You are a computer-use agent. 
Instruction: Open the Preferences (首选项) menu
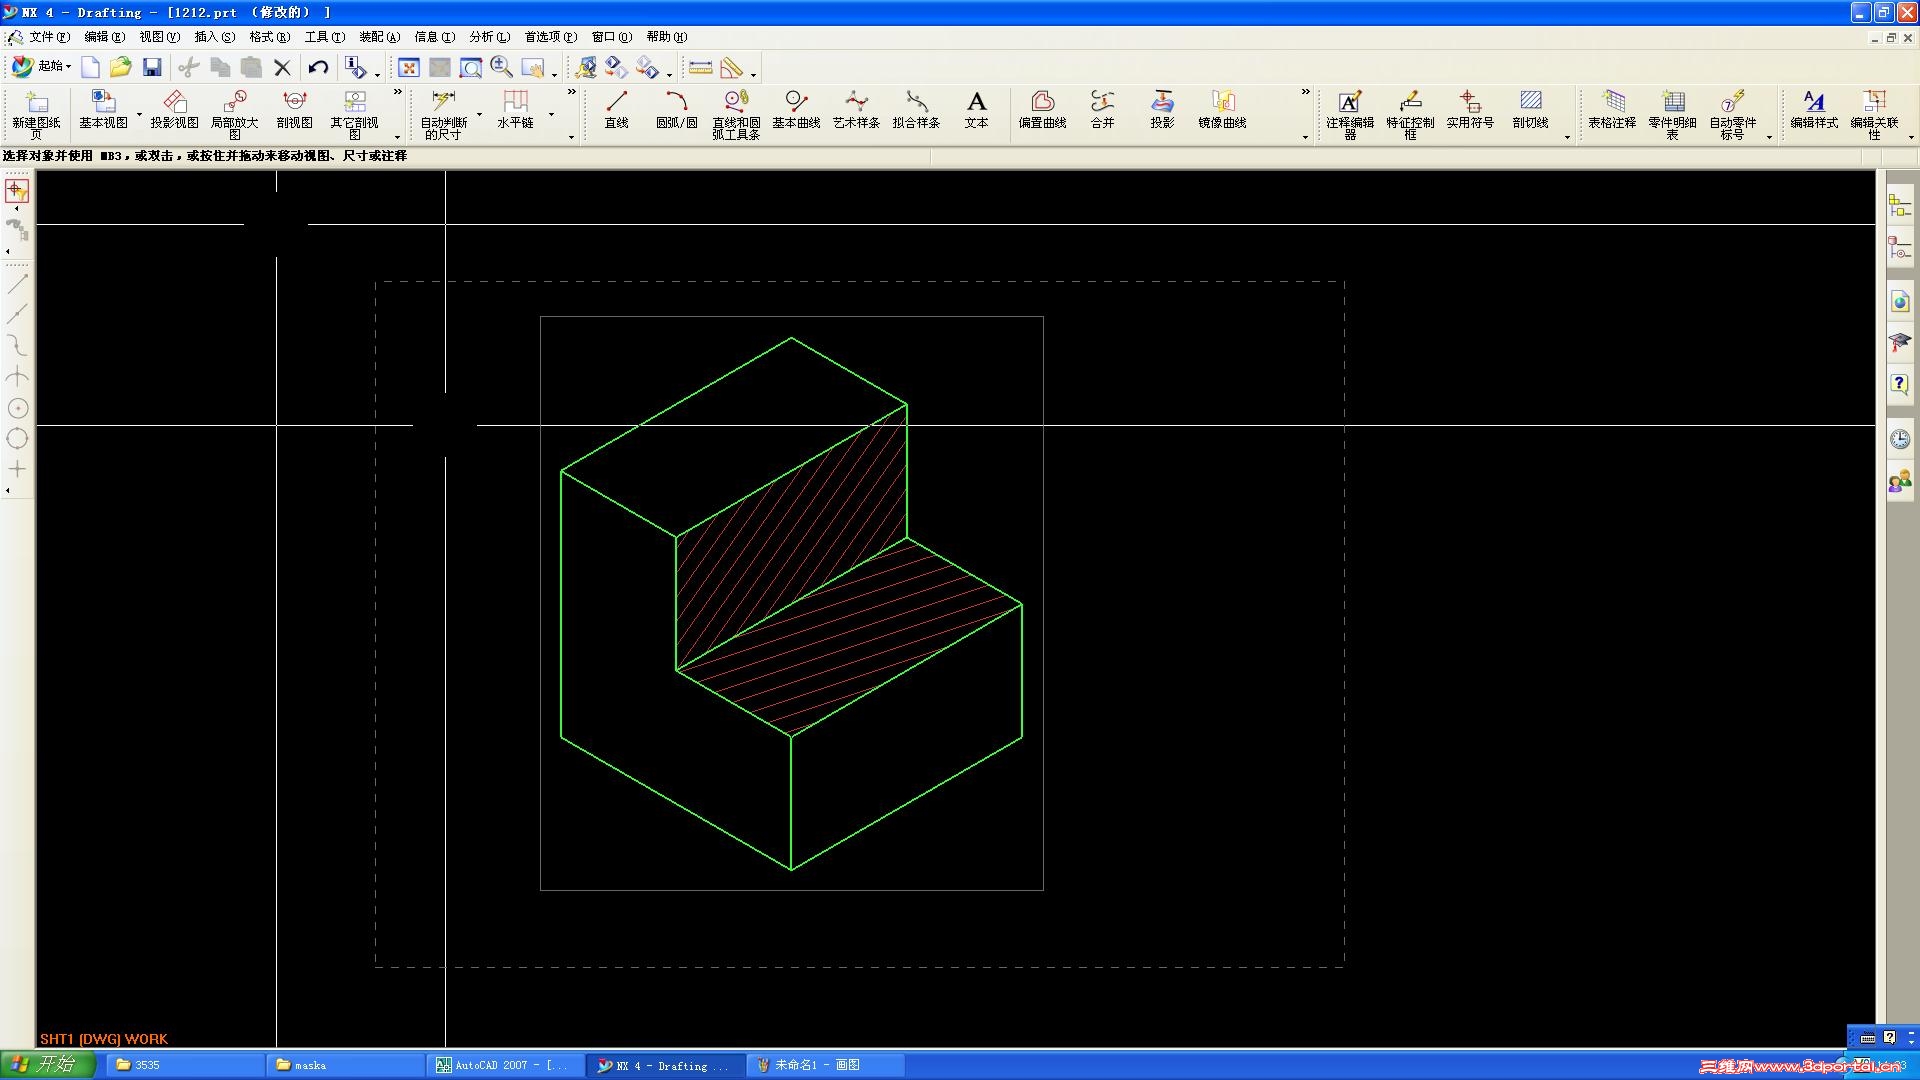(x=550, y=37)
